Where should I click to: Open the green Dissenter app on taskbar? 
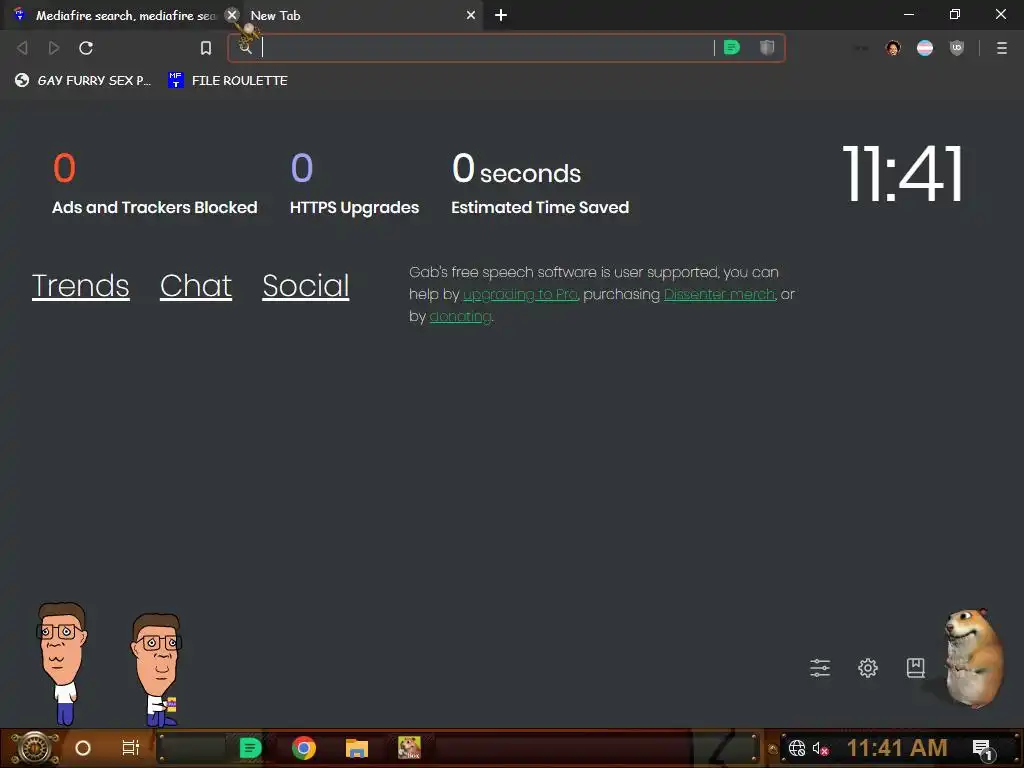(250, 748)
